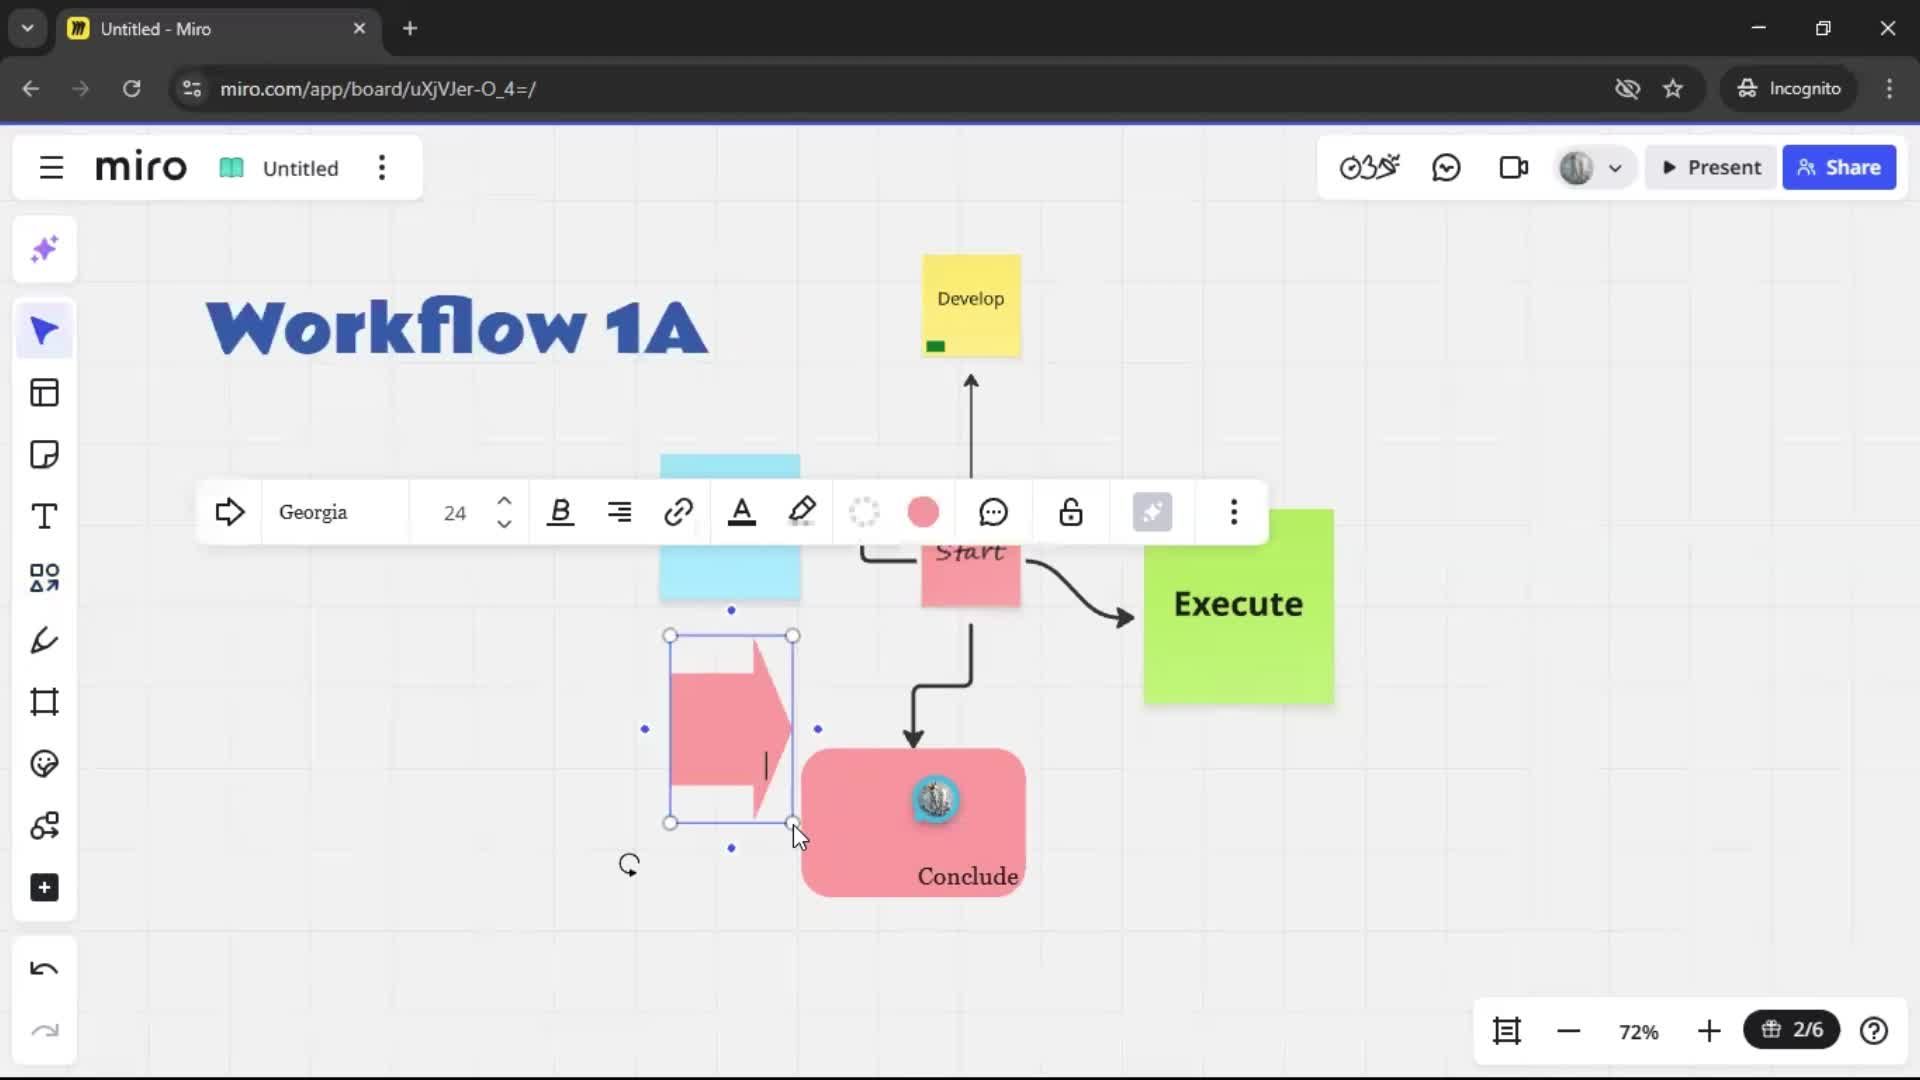Bookmark this page with star icon

point(1673,88)
